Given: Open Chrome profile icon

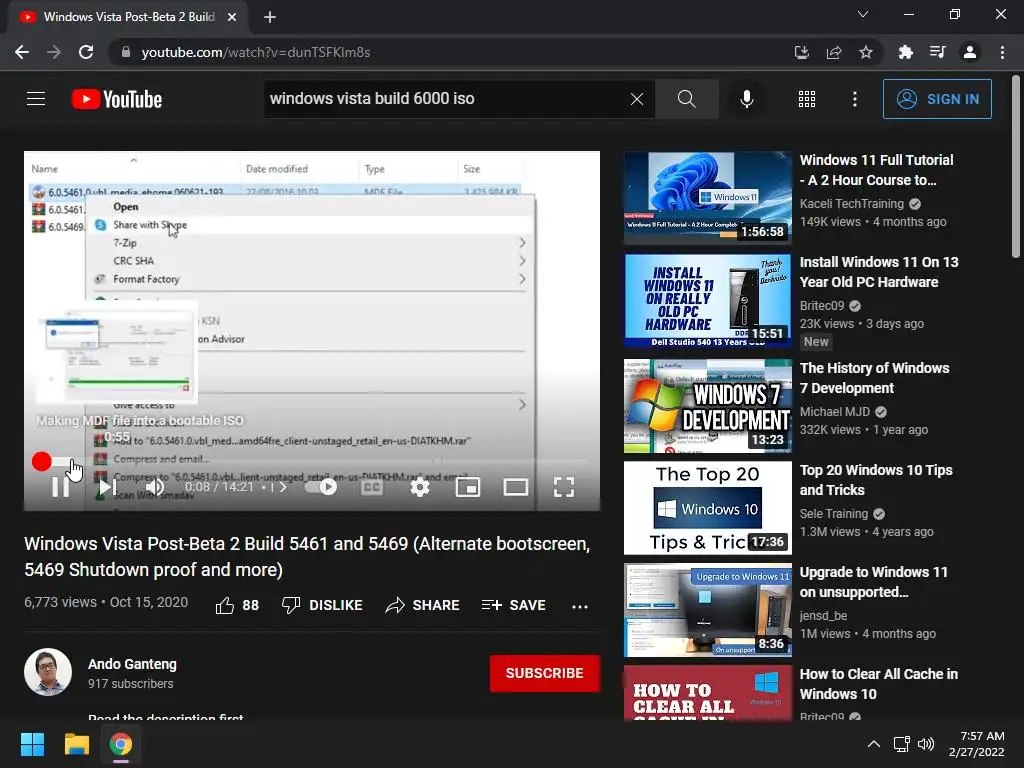Looking at the screenshot, I should pyautogui.click(x=970, y=52).
